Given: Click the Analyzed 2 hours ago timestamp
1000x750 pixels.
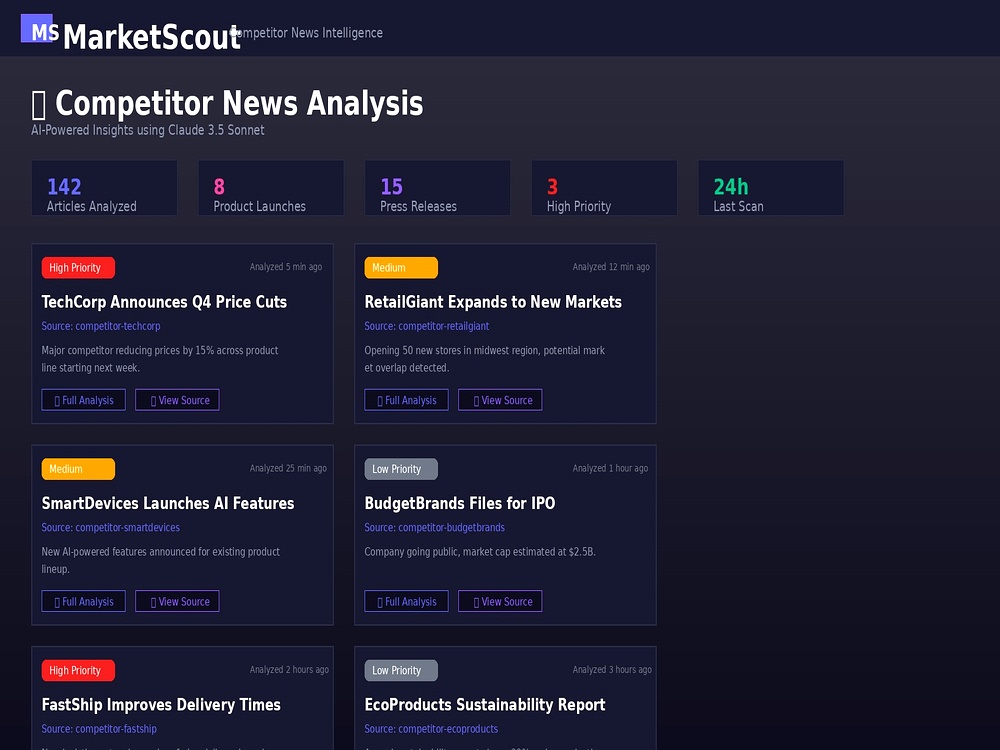Looking at the screenshot, I should pyautogui.click(x=290, y=670).
